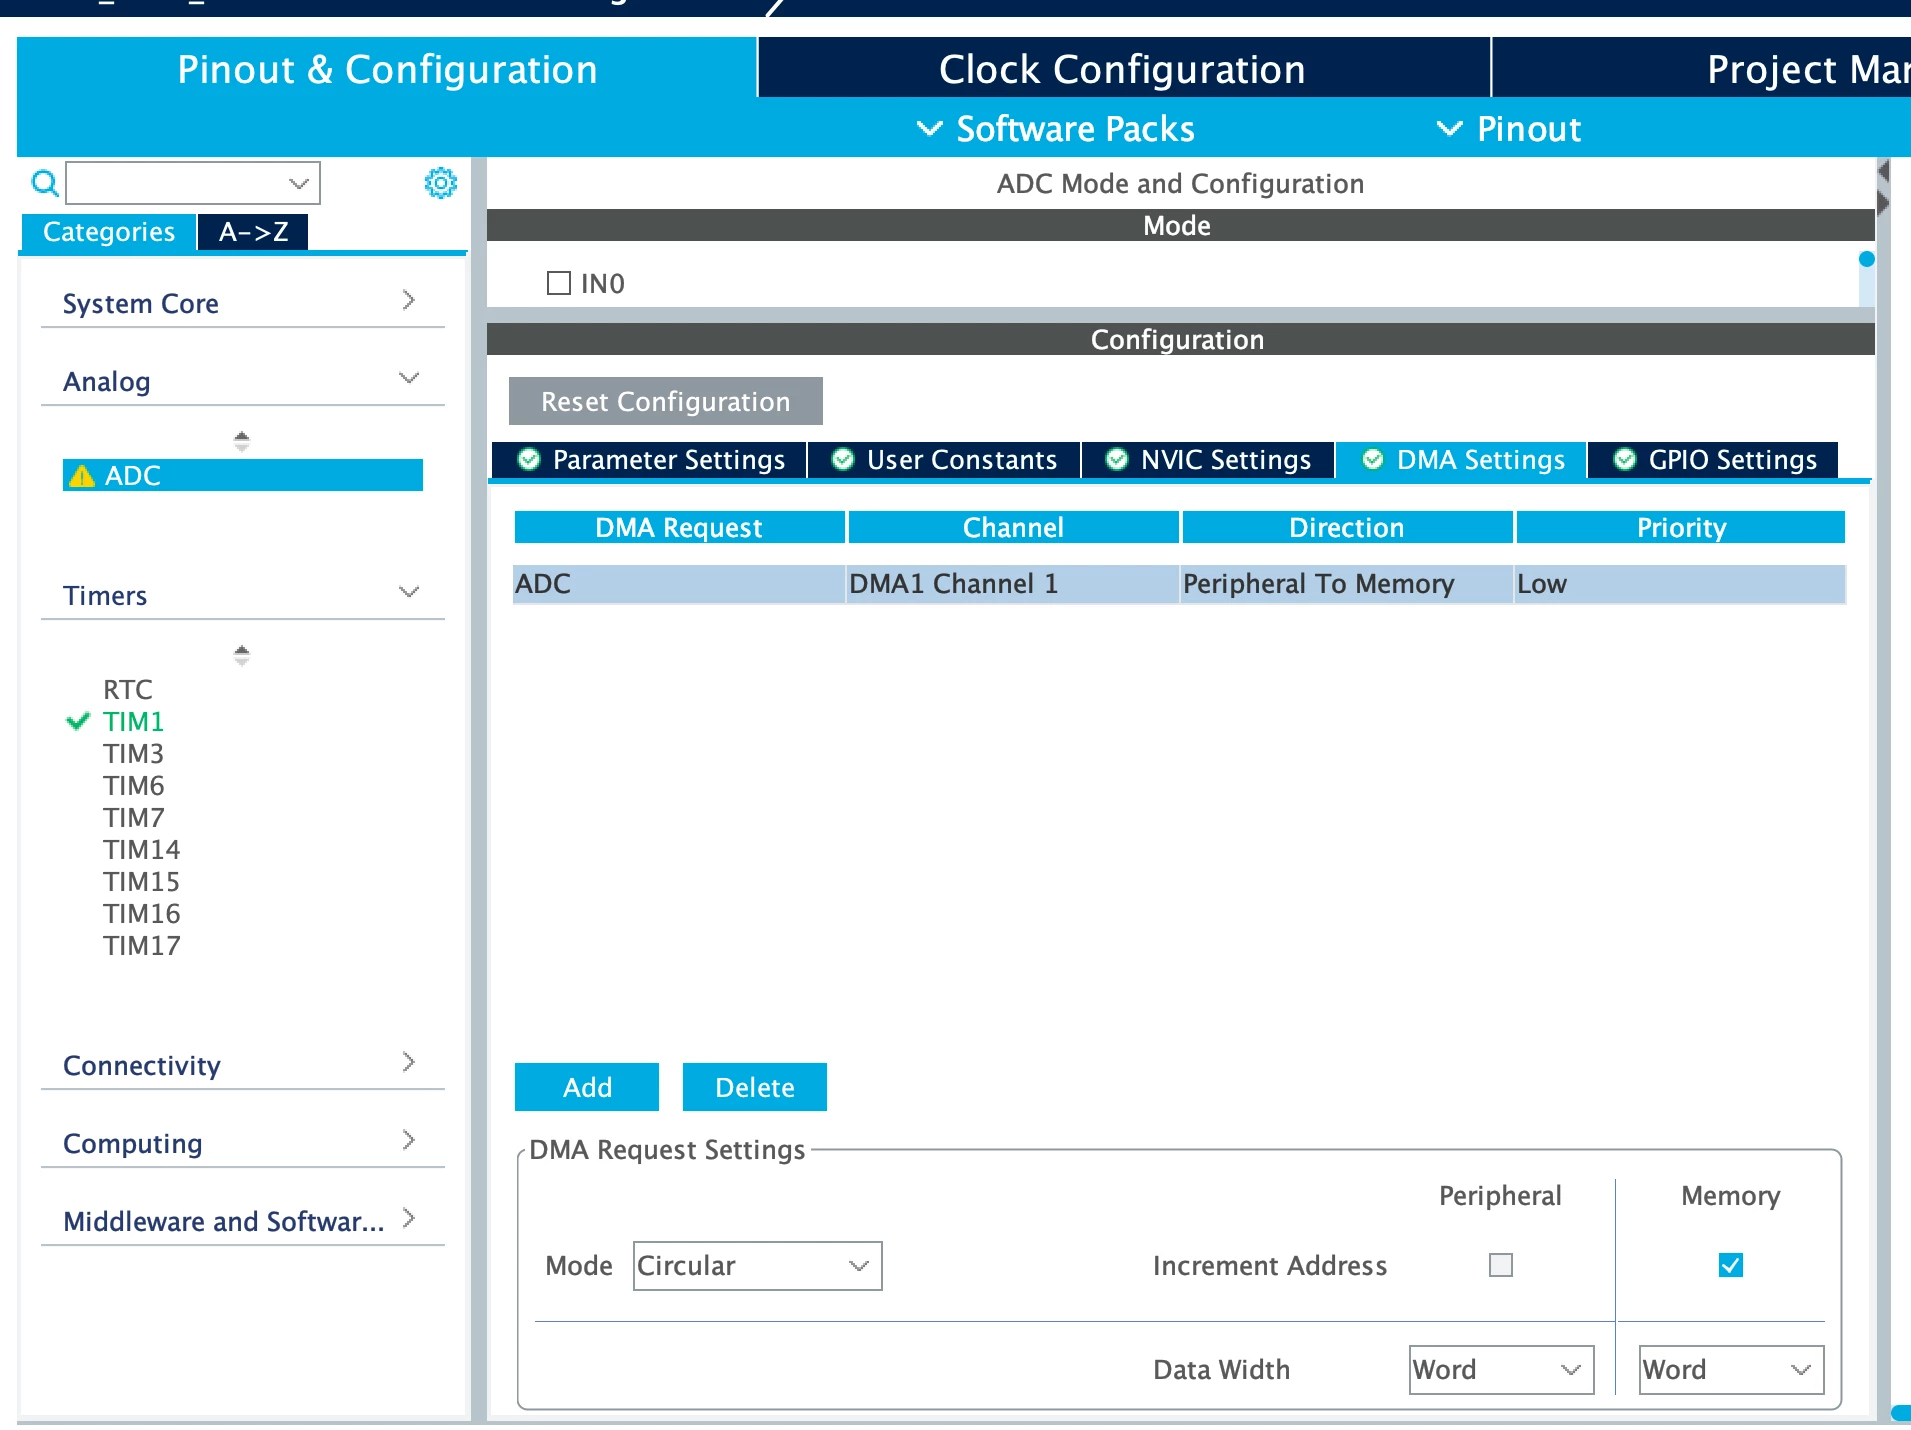
Task: Click the DMA Request column header
Action: (679, 527)
